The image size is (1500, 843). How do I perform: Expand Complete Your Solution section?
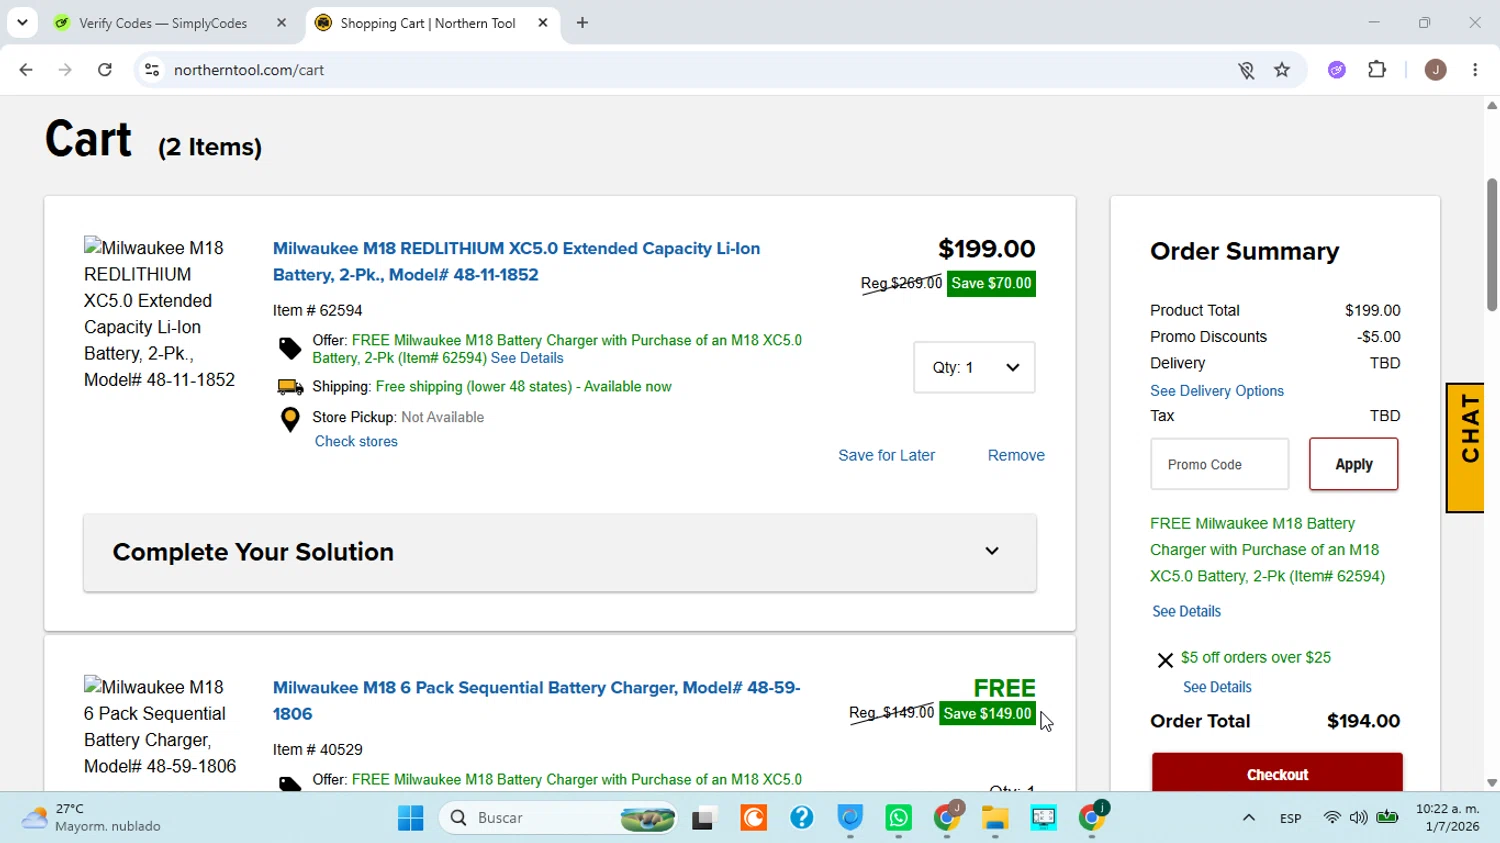click(x=560, y=552)
